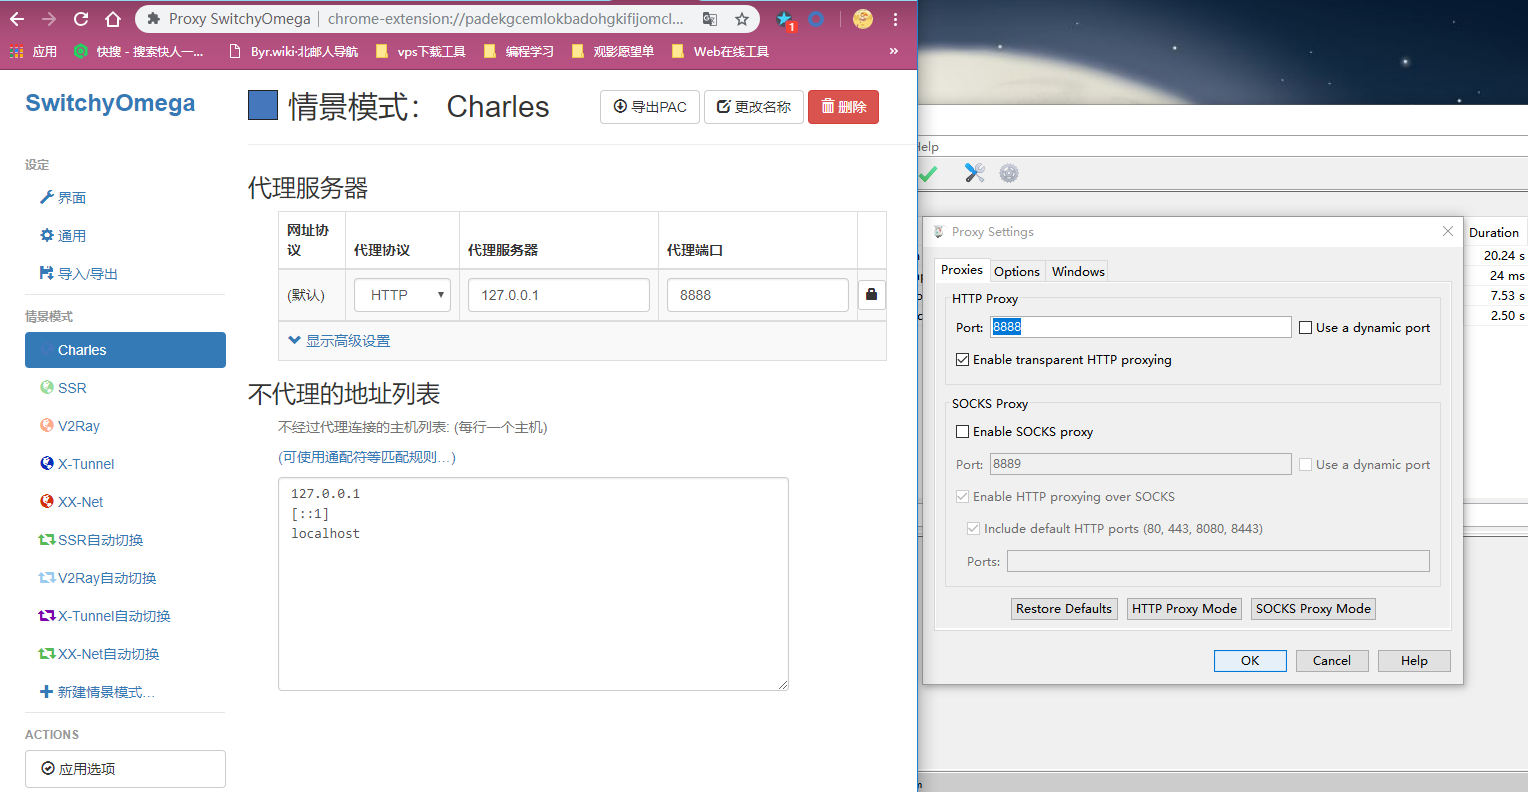
Task: Export PAC with the 导出PAC button
Action: (x=650, y=107)
